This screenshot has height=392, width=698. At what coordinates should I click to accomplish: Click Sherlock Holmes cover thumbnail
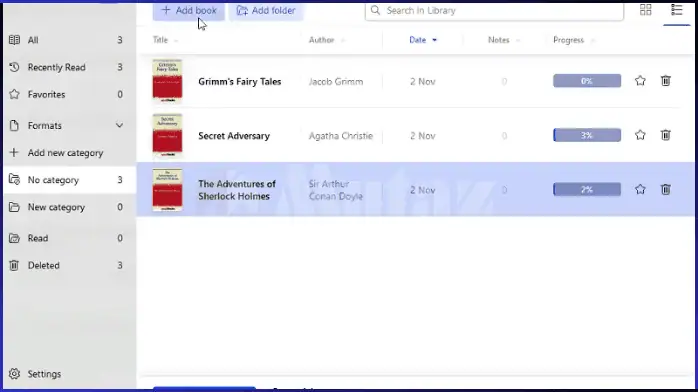(167, 190)
